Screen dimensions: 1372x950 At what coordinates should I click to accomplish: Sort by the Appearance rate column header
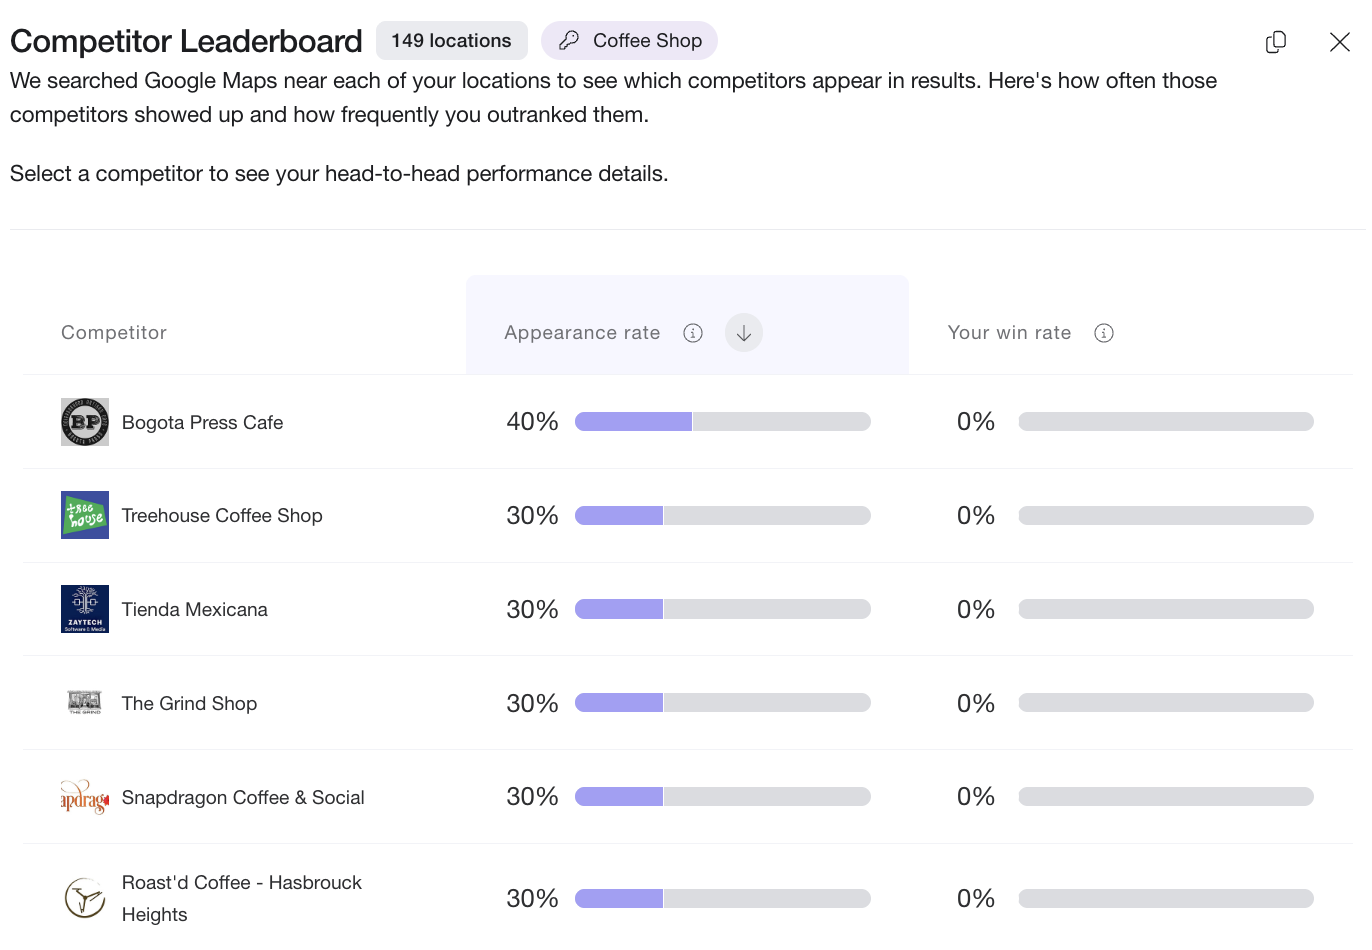pyautogui.click(x=582, y=333)
